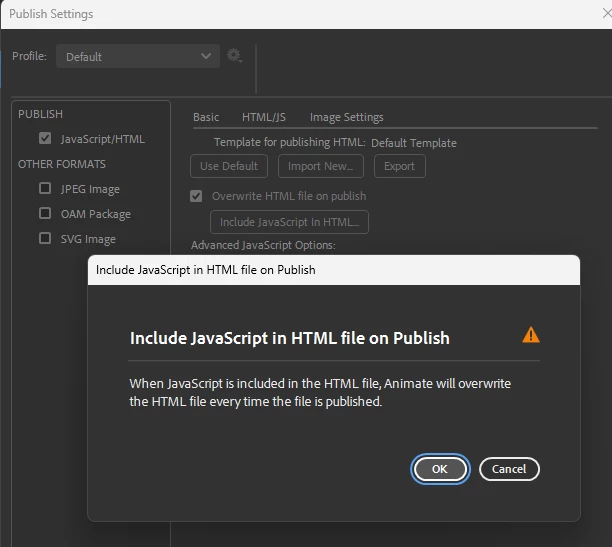Enable the OAM Package format checkbox

pos(45,213)
